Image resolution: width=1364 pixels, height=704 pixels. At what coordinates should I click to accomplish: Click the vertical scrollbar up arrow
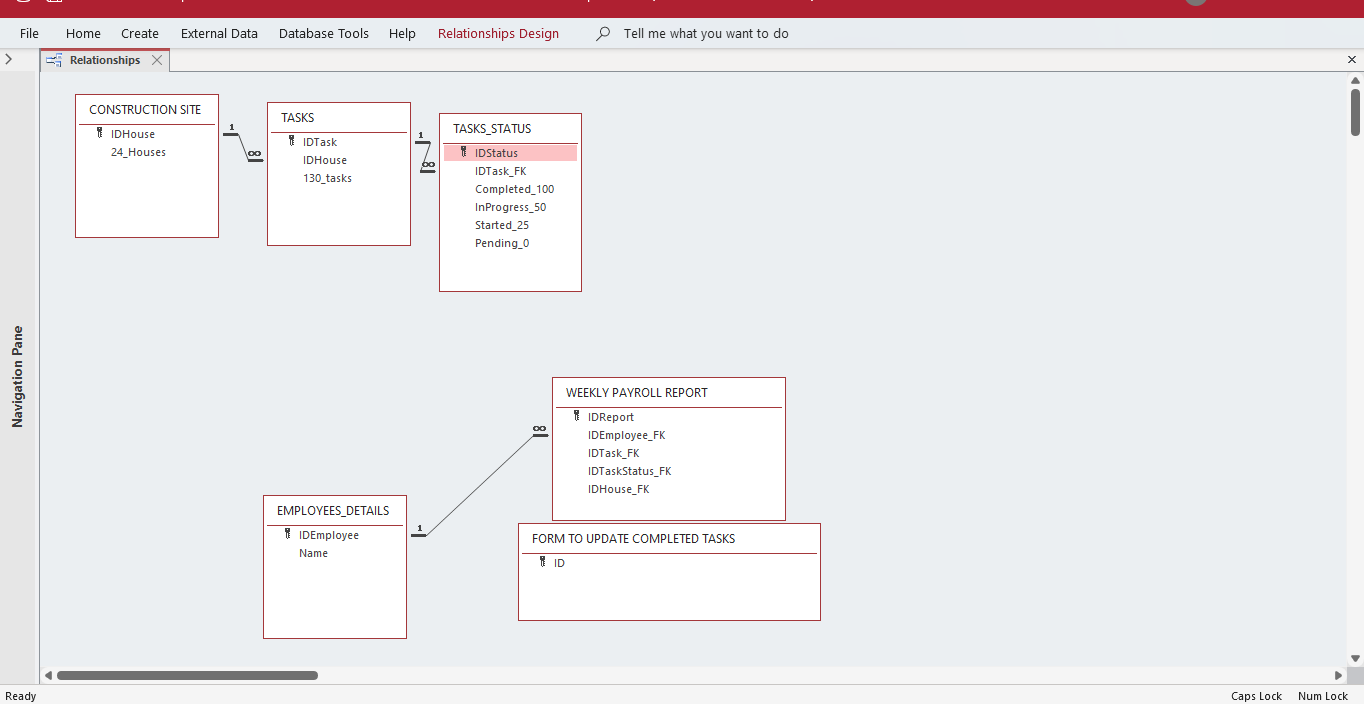pyautogui.click(x=1355, y=80)
